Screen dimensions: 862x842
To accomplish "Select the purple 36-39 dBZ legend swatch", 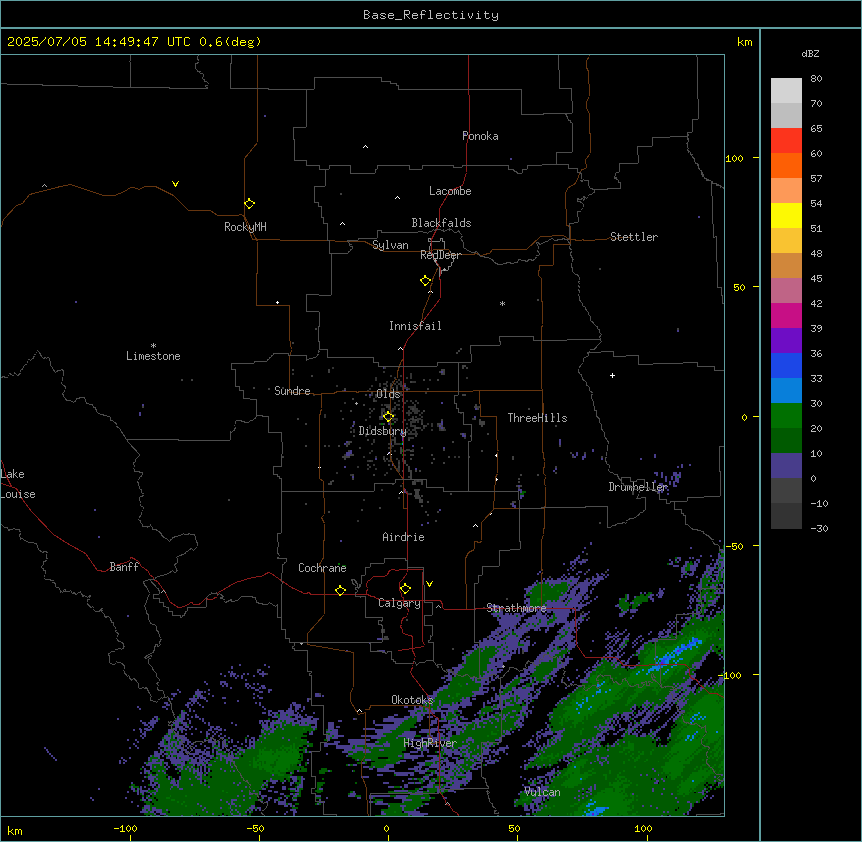I will [786, 341].
